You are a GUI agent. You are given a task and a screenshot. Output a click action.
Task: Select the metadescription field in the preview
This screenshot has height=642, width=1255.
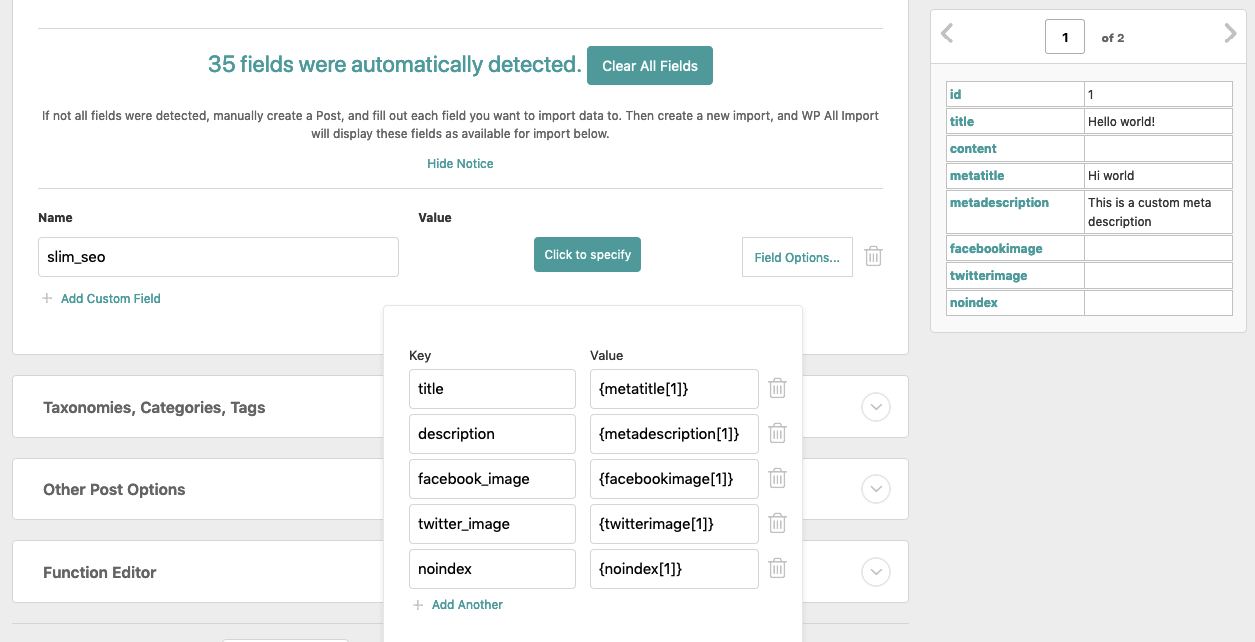[999, 202]
